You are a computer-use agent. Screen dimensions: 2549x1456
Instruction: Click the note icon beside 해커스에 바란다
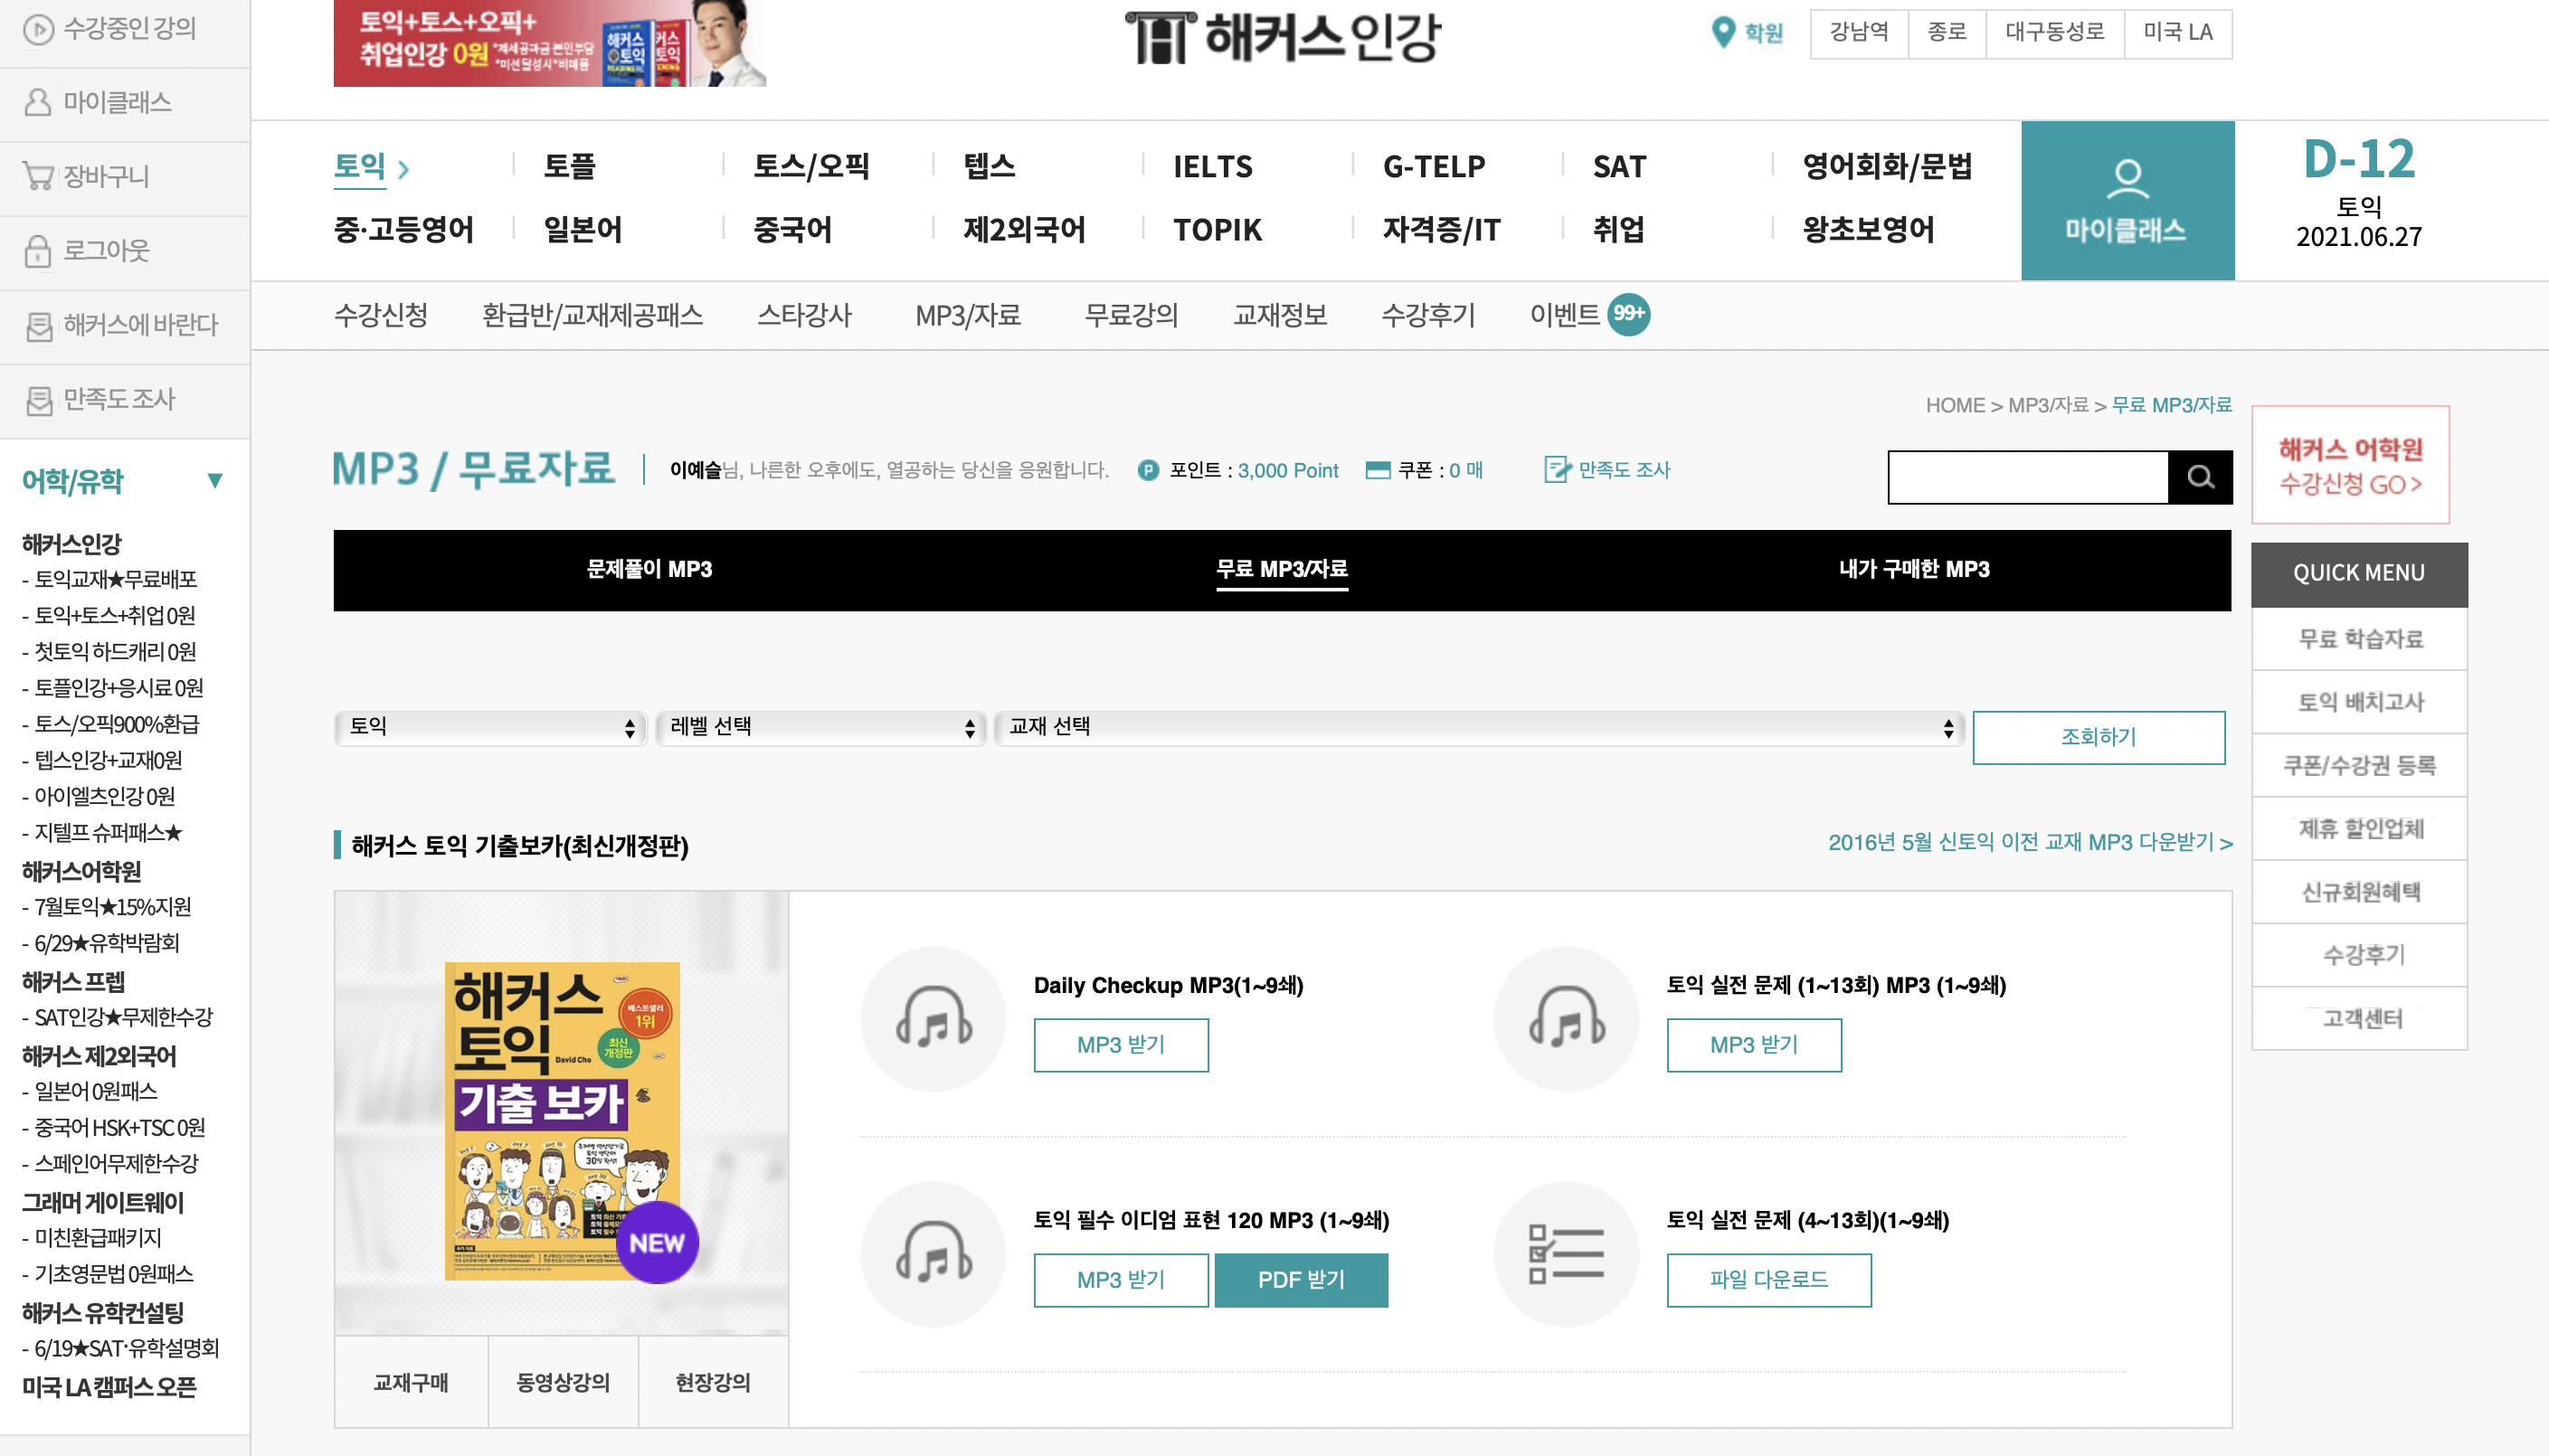point(39,326)
